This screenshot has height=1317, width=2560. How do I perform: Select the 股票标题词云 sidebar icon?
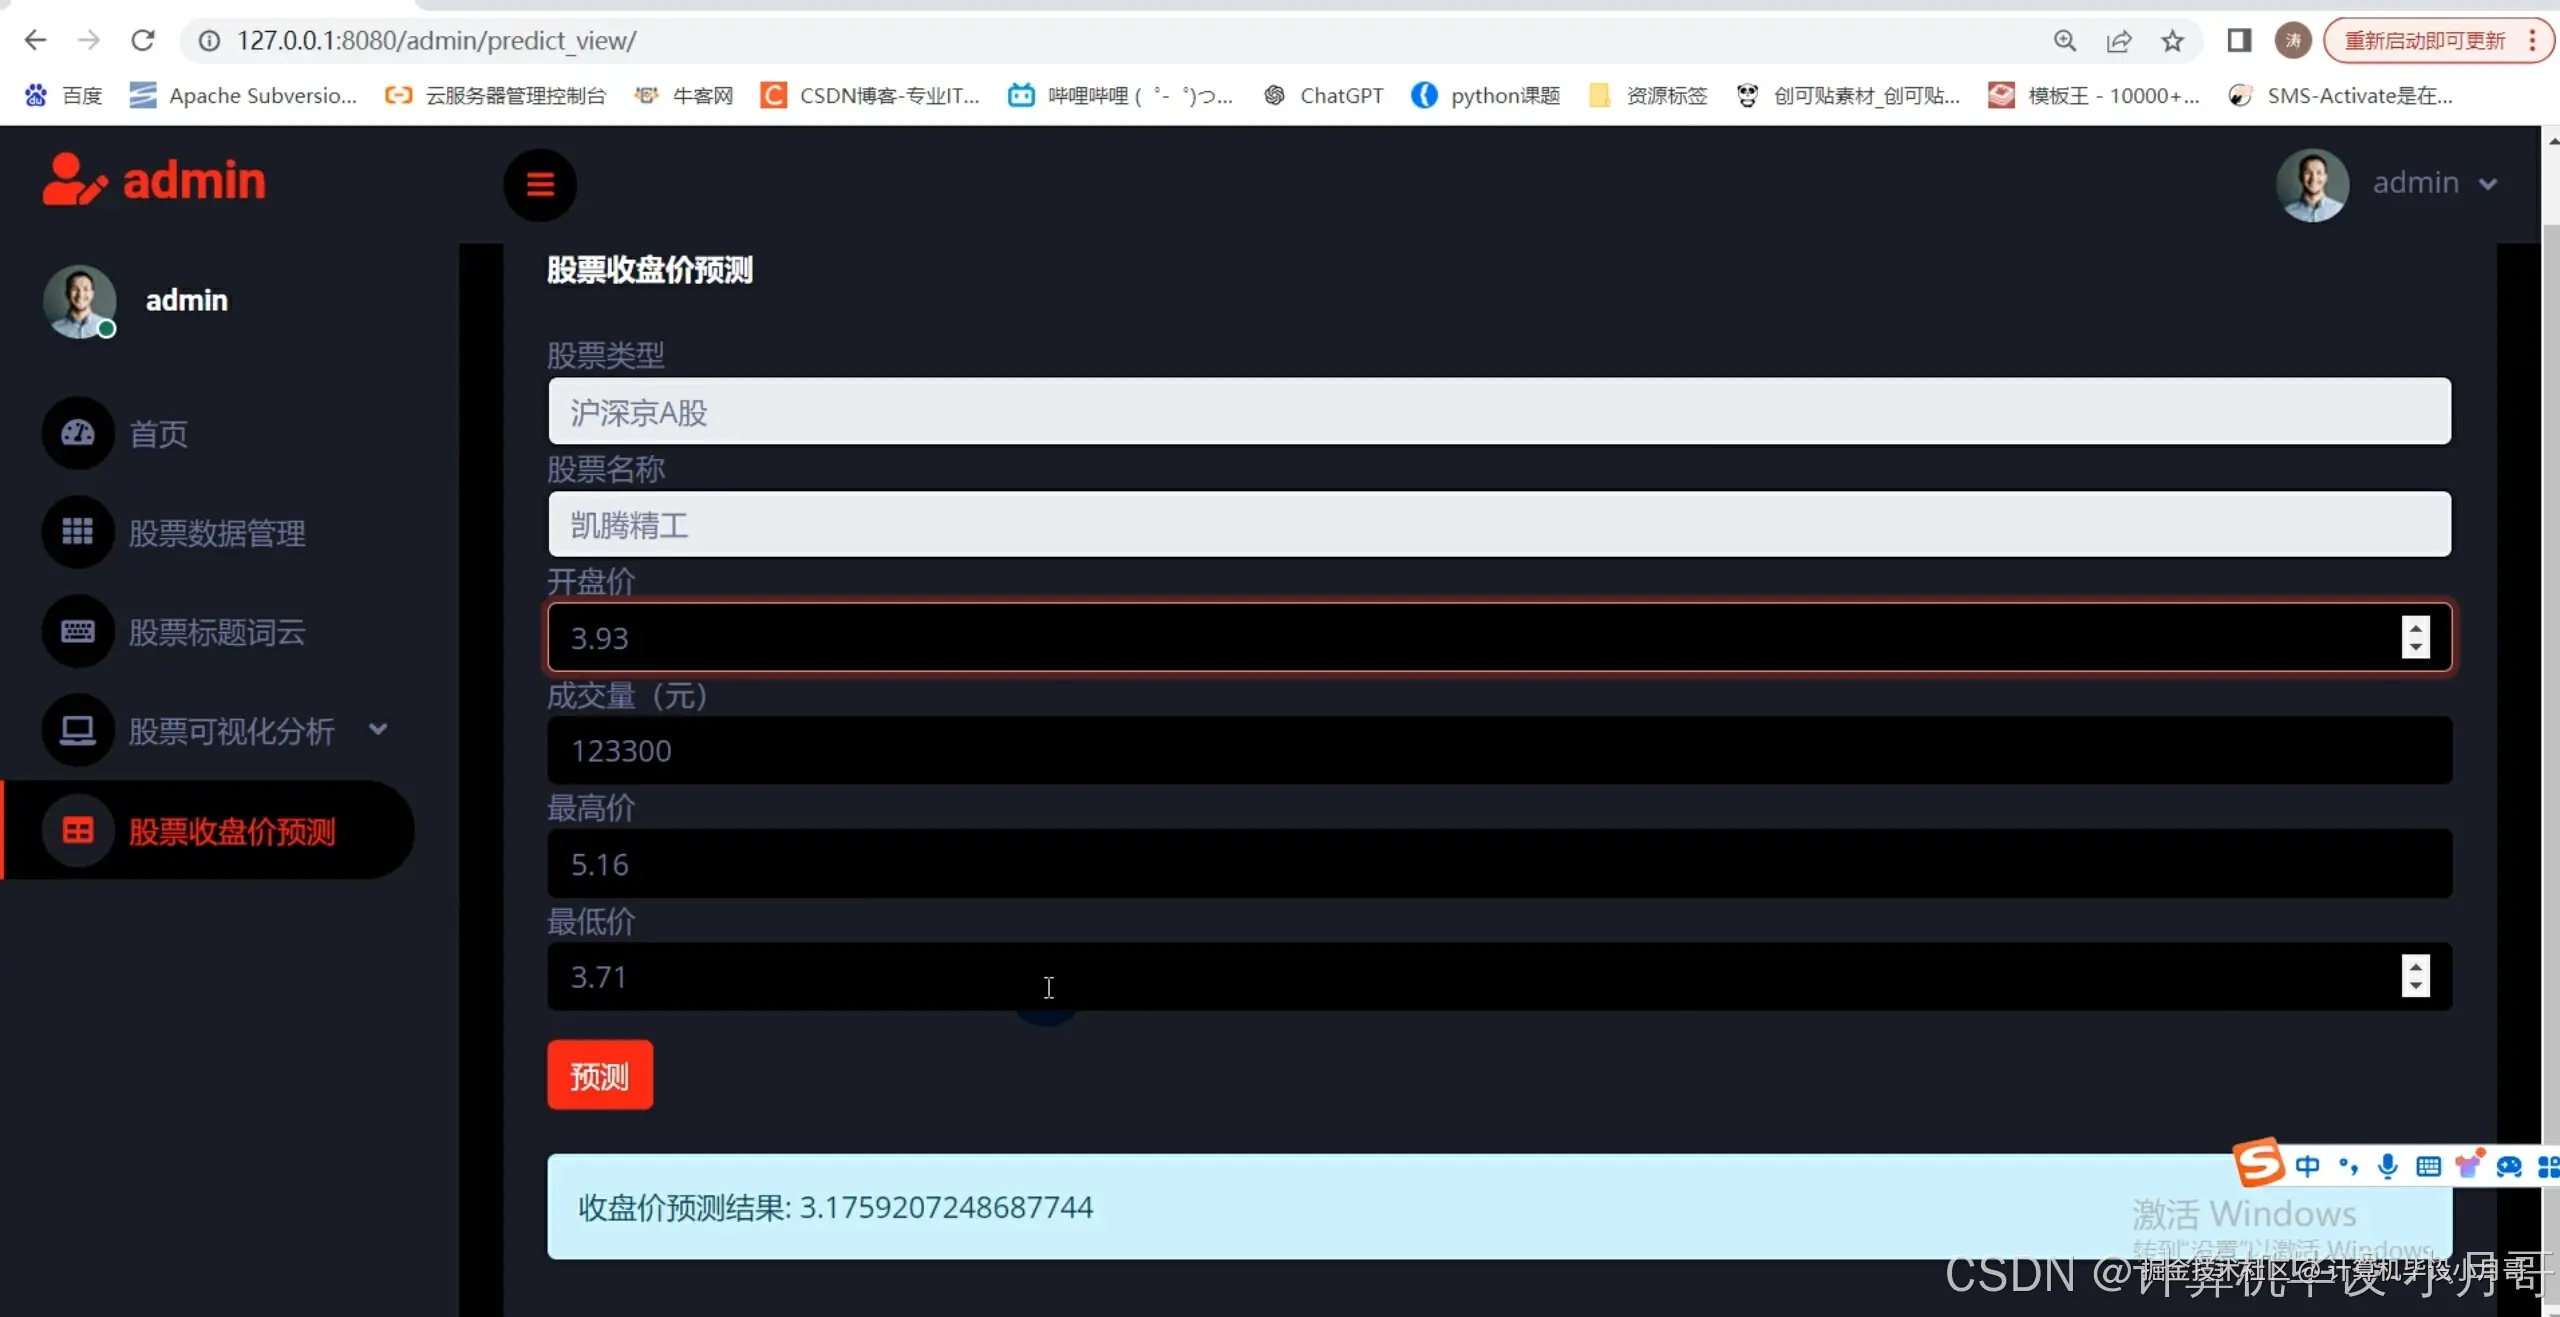pos(78,631)
